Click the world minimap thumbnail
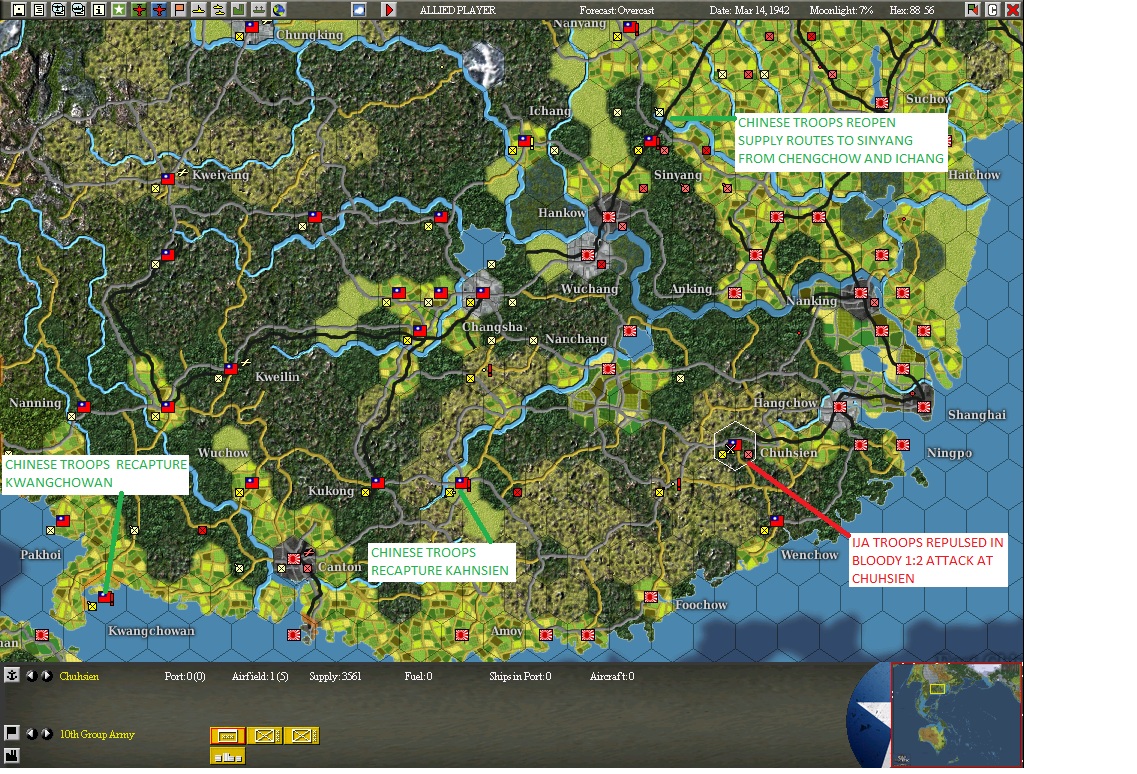The width and height of the screenshot is (1137, 774). 956,715
